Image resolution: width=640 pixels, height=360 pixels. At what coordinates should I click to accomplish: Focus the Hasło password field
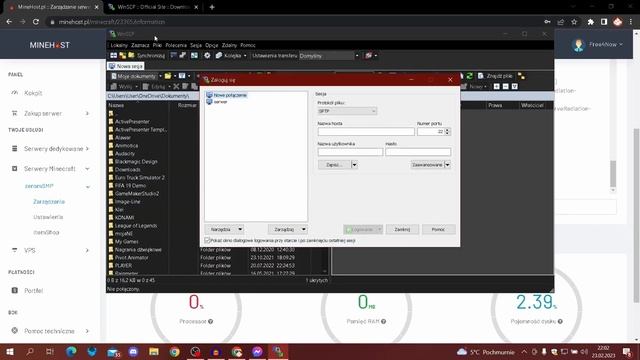418,152
